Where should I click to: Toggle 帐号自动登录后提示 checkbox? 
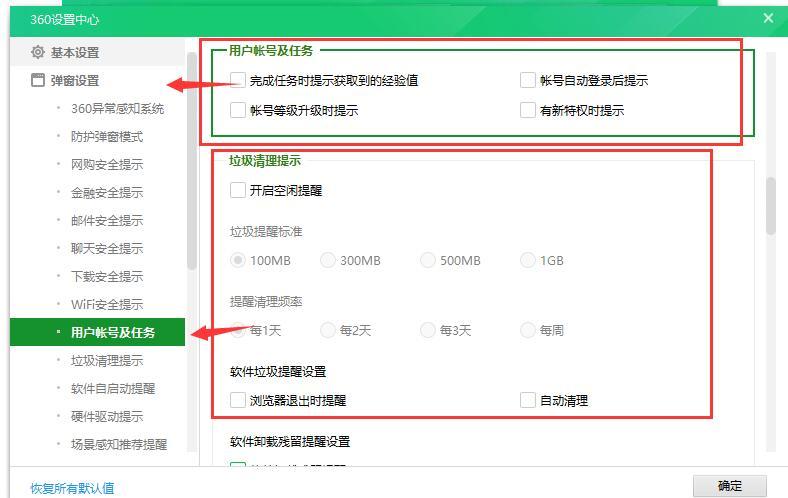528,80
